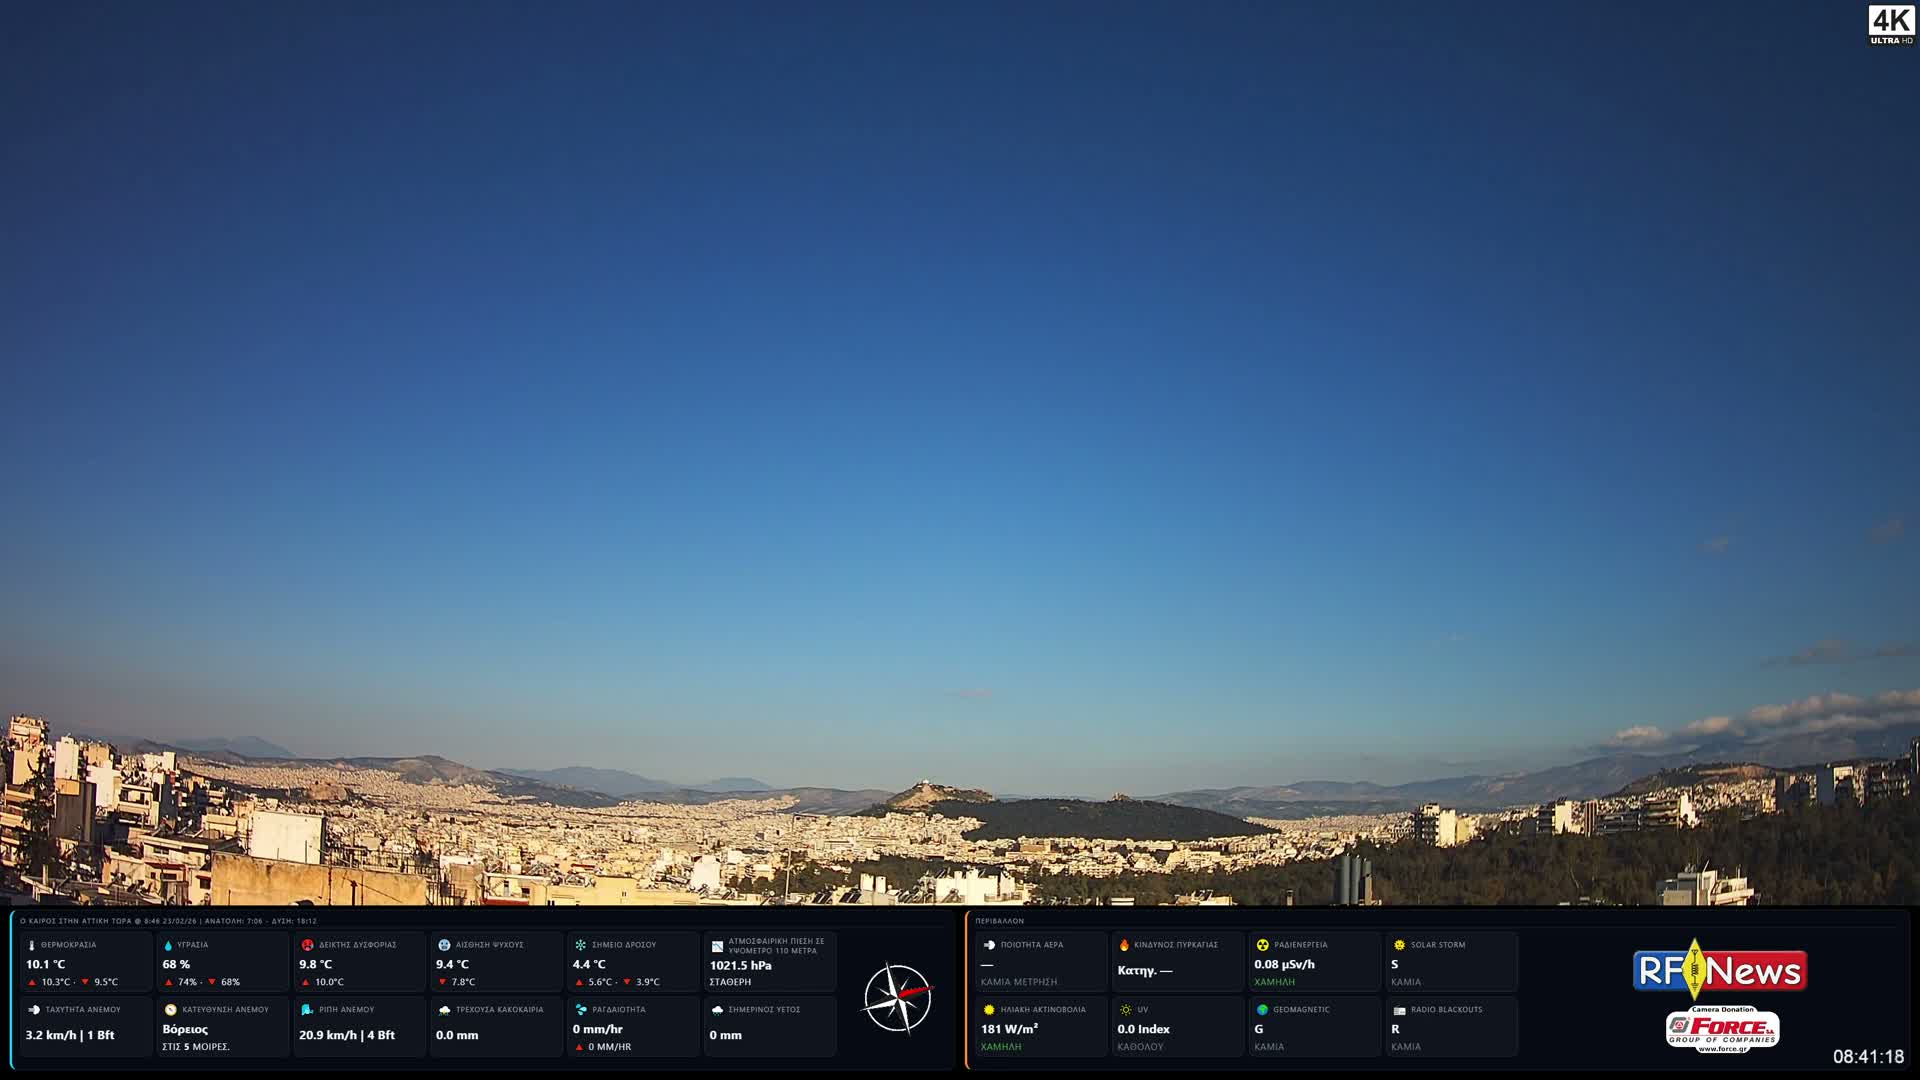This screenshot has width=1920, height=1080.
Task: Click the 08:41:18 timestamp
Action: (x=1868, y=1056)
